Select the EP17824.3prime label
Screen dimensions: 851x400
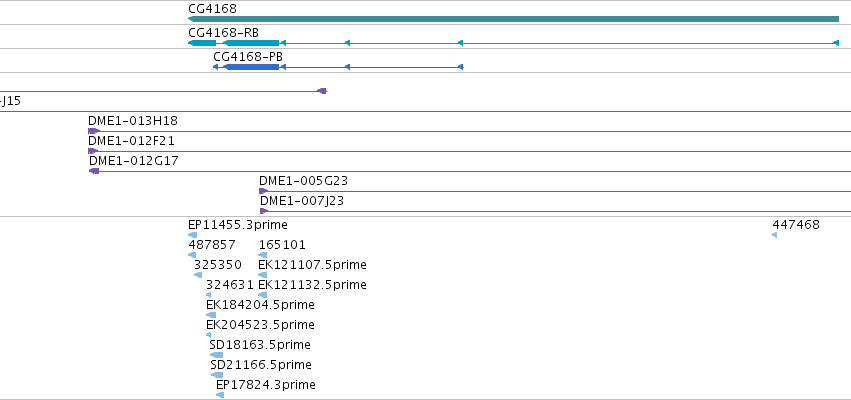click(x=265, y=385)
